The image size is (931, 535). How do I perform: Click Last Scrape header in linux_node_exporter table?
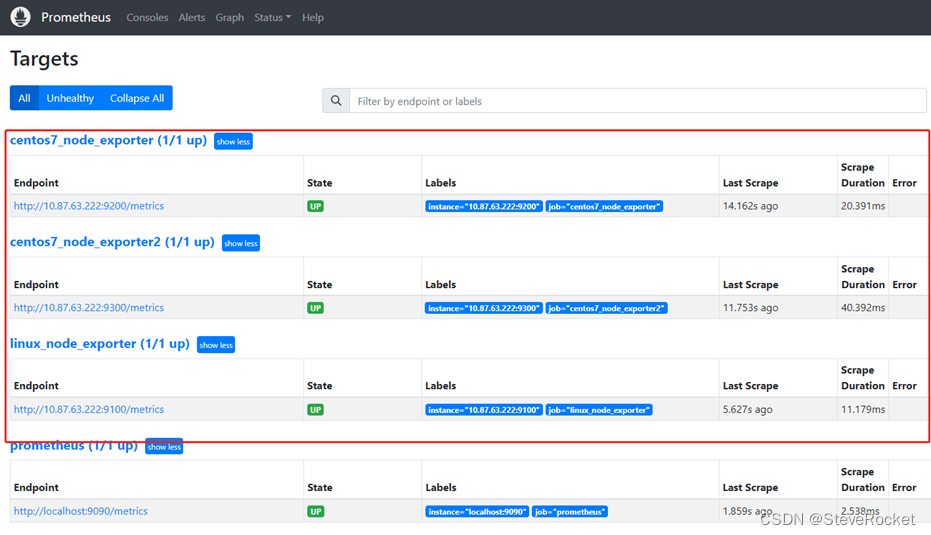pos(750,385)
